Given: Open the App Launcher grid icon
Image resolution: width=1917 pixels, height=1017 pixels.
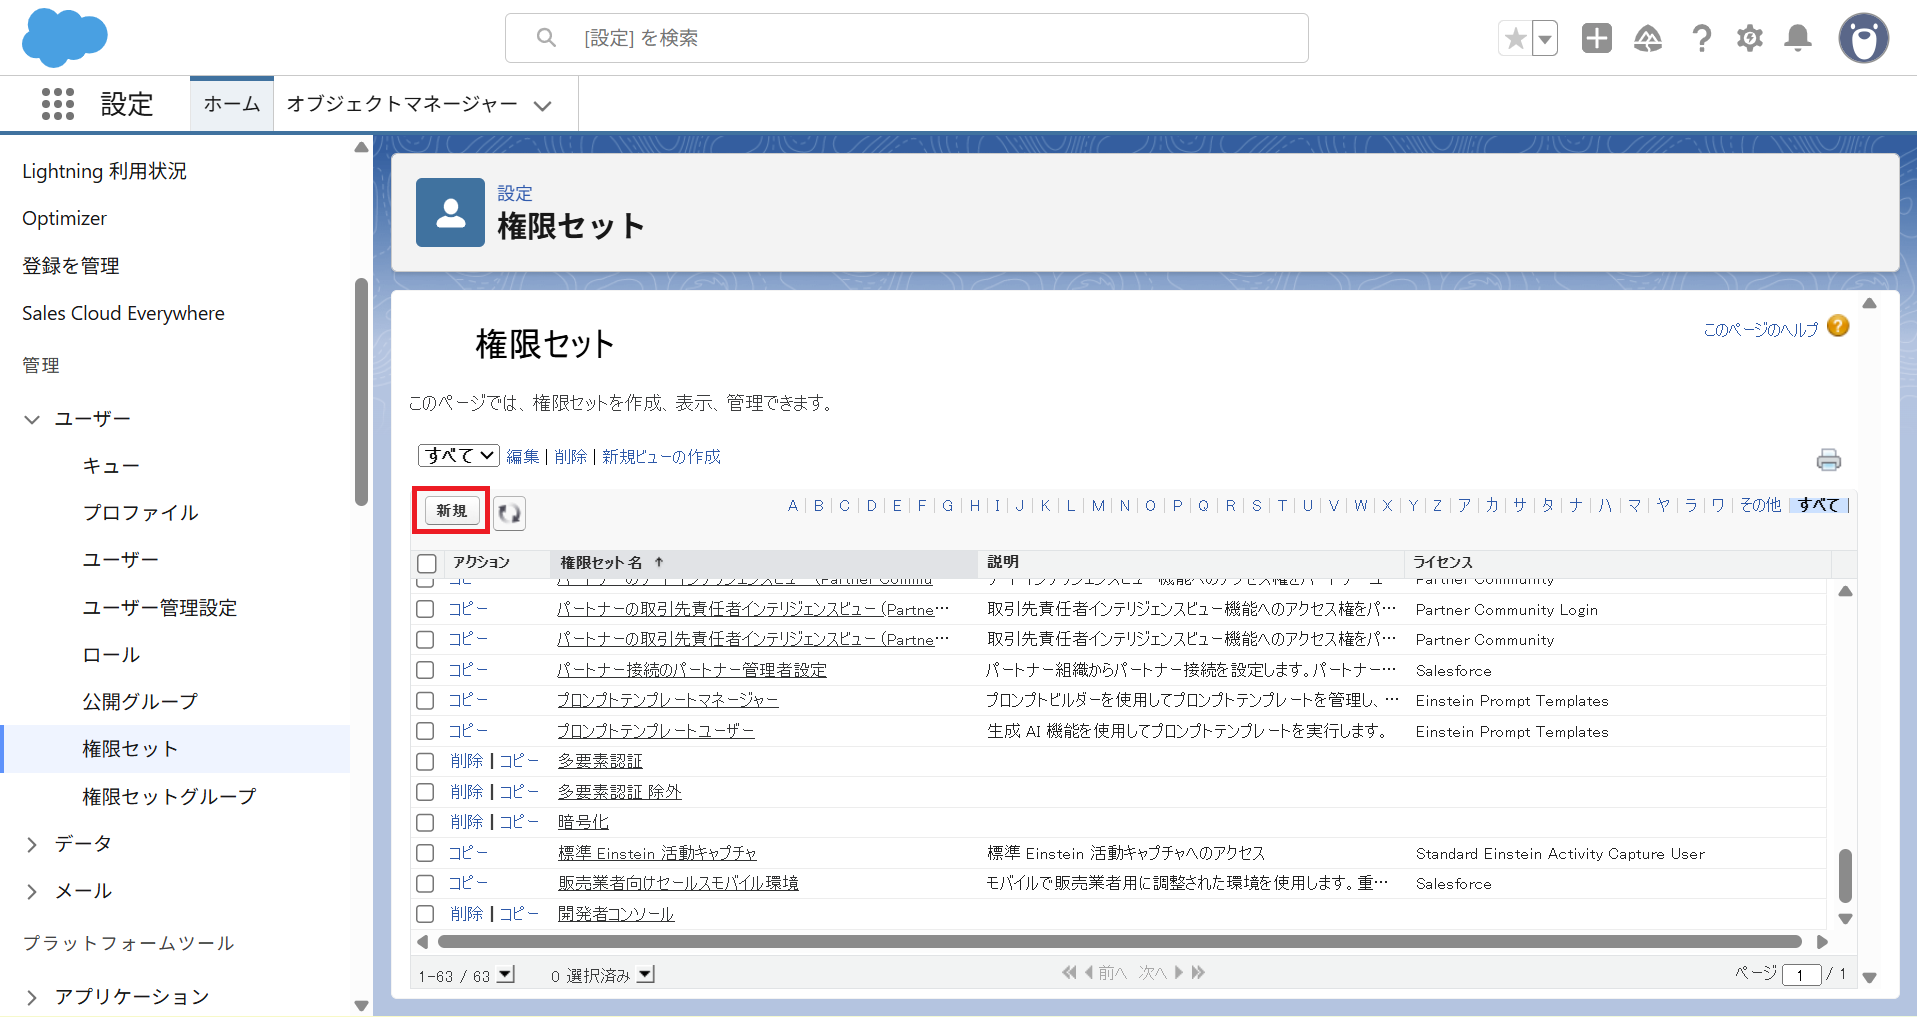Looking at the screenshot, I should tap(58, 104).
